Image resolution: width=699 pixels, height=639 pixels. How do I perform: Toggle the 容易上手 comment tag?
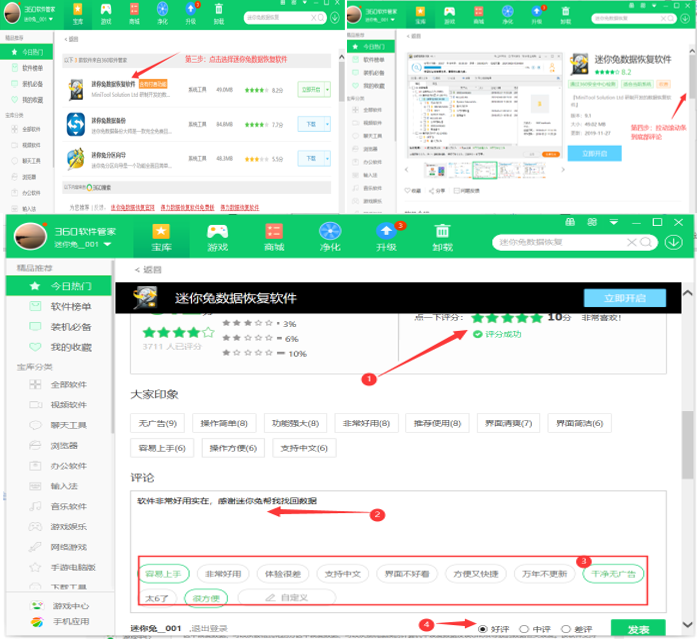point(163,574)
